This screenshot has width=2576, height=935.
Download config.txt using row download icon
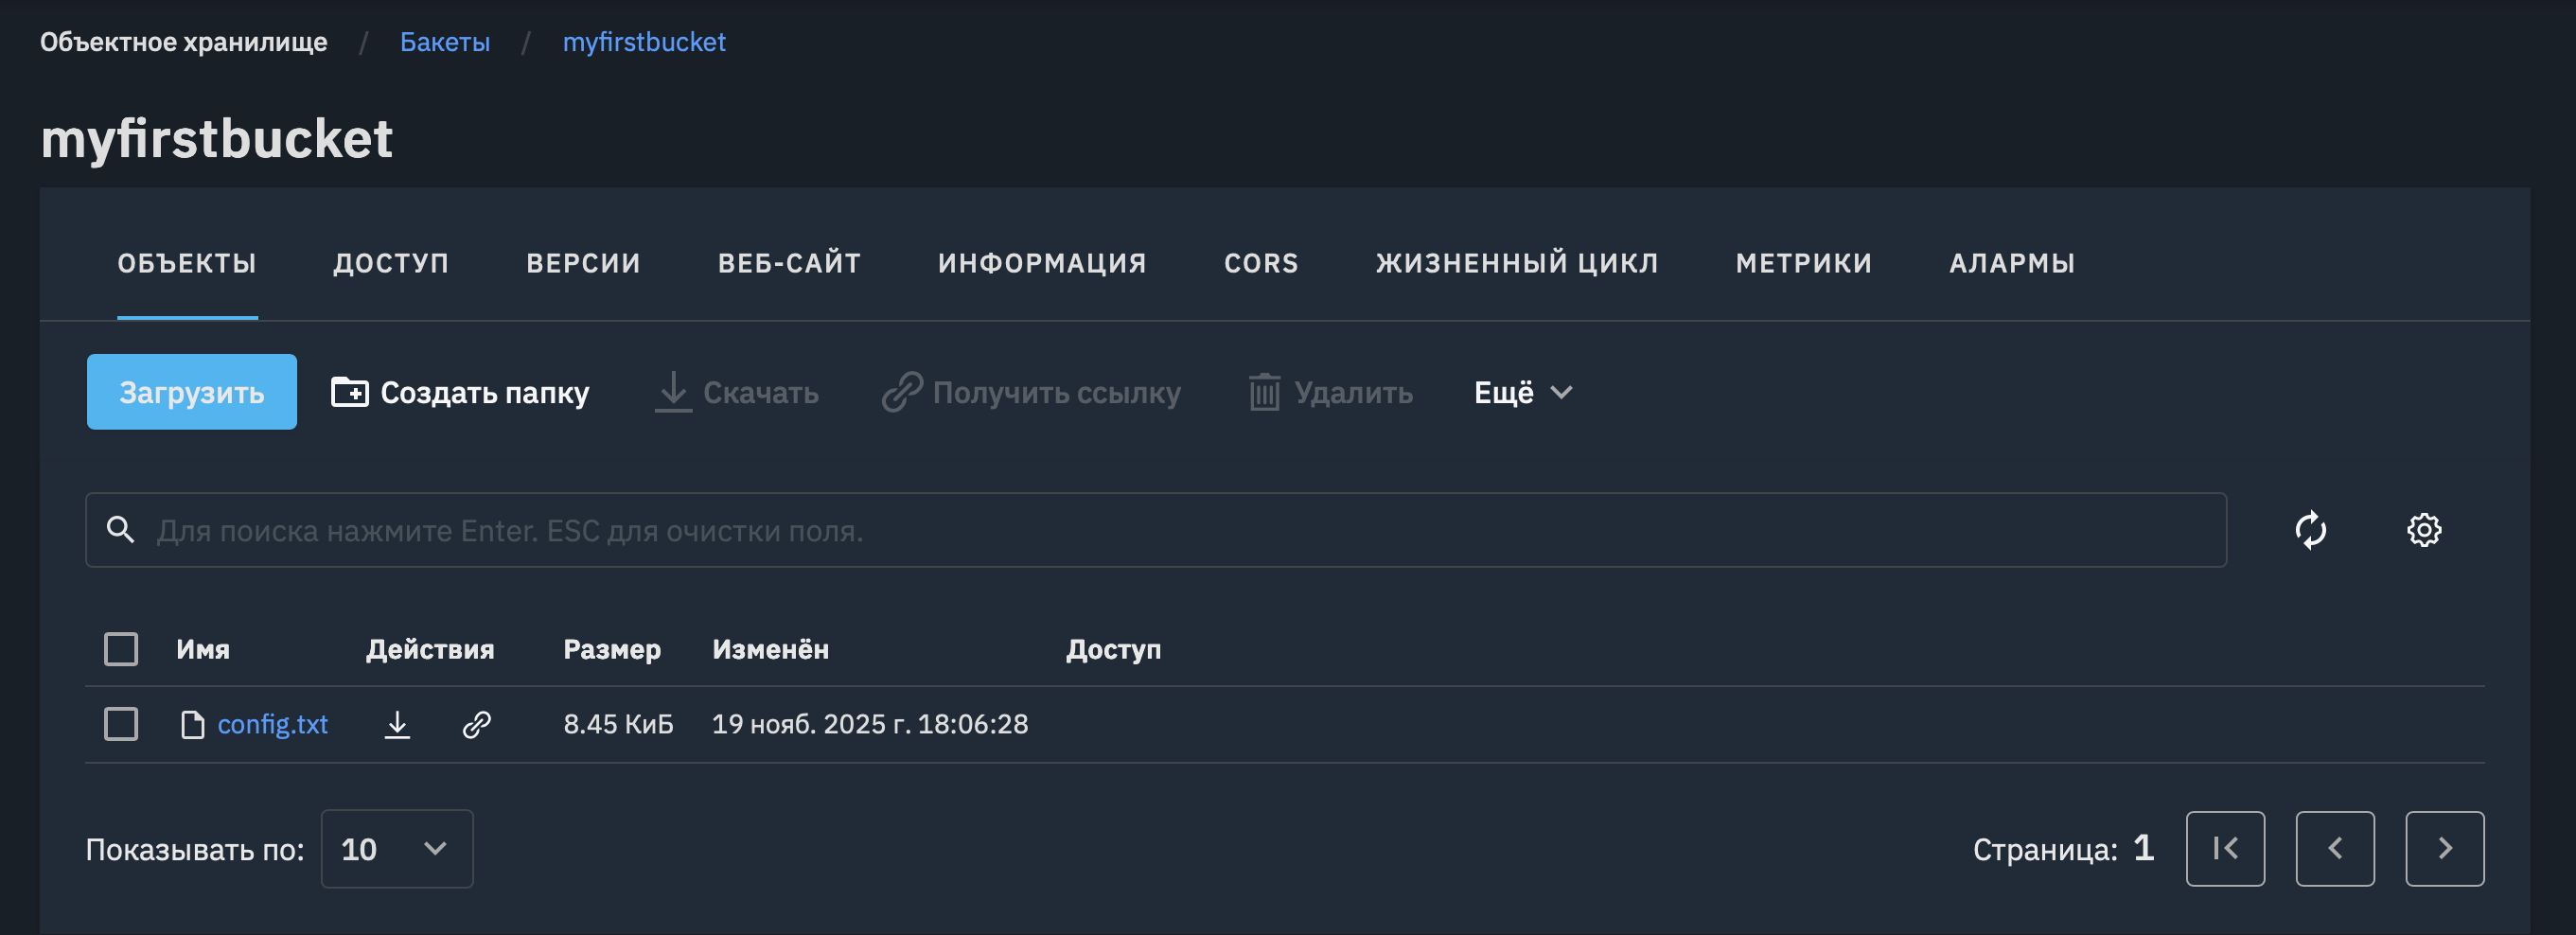[397, 724]
